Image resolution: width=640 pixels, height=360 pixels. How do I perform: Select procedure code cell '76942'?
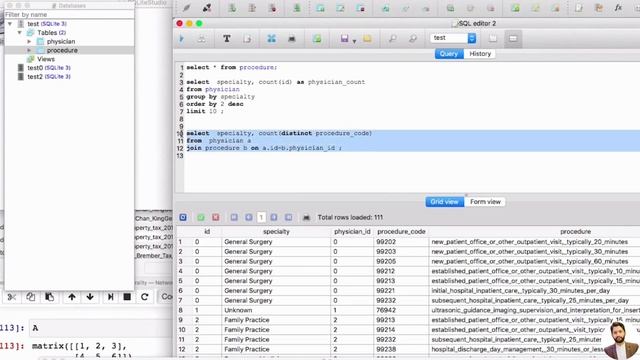(x=401, y=310)
